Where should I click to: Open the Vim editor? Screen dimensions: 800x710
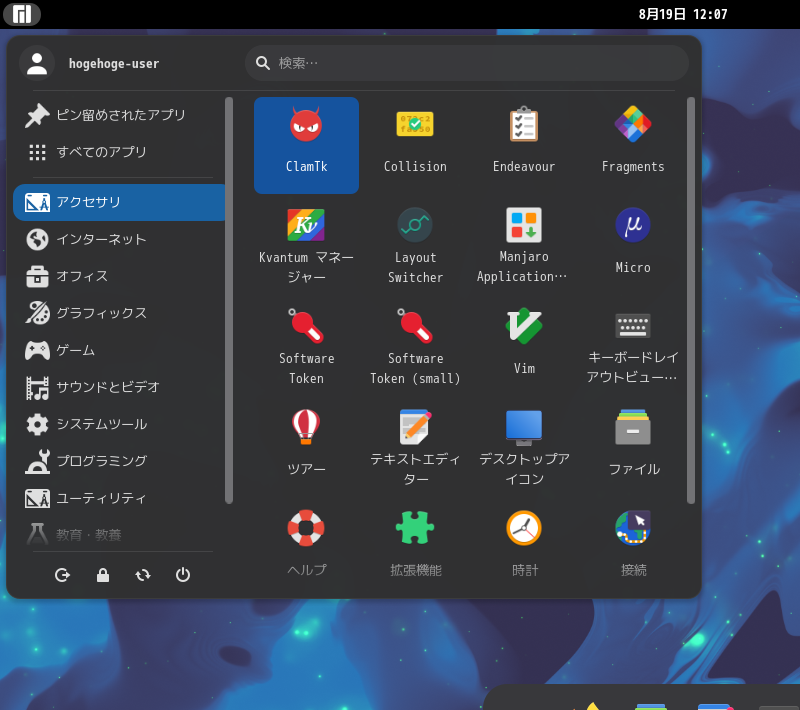click(524, 347)
